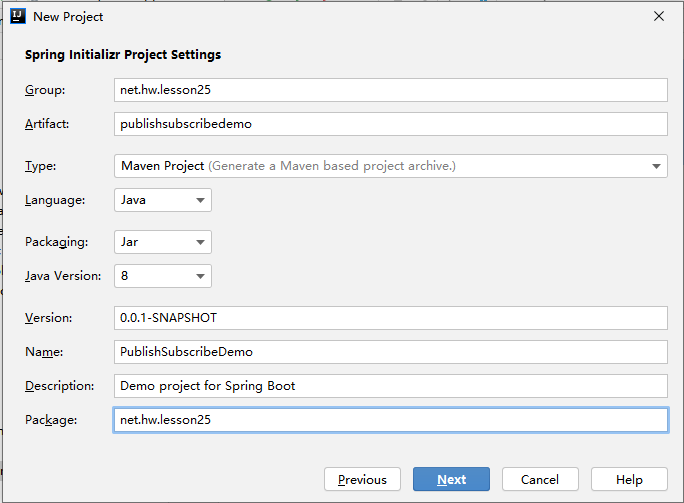Click the Package input field
Image resolution: width=684 pixels, height=503 pixels.
point(390,420)
